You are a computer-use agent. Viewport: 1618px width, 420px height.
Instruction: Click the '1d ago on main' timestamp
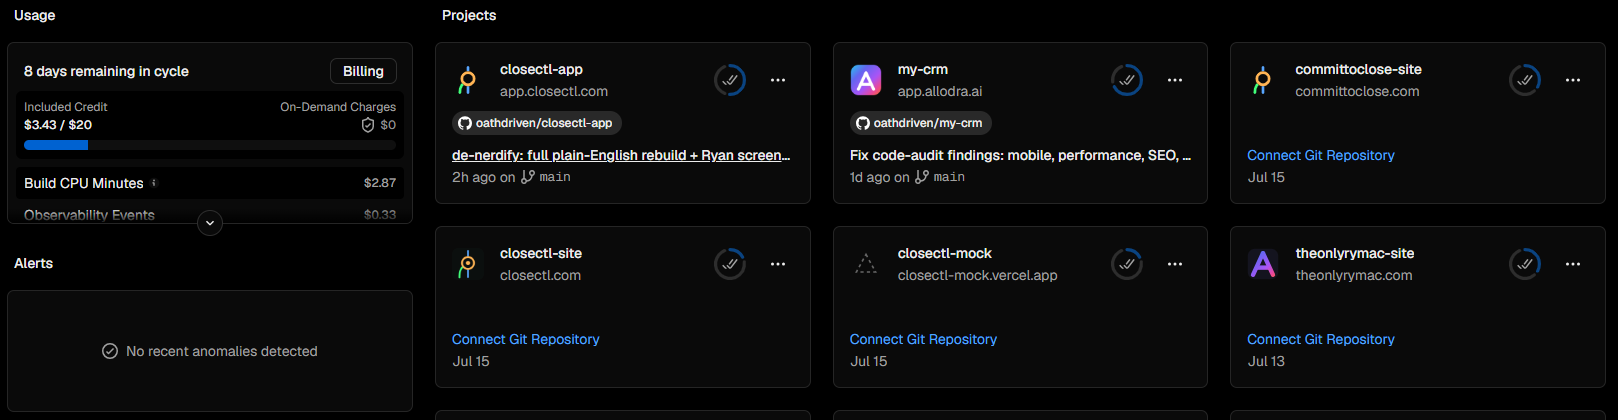click(x=907, y=177)
